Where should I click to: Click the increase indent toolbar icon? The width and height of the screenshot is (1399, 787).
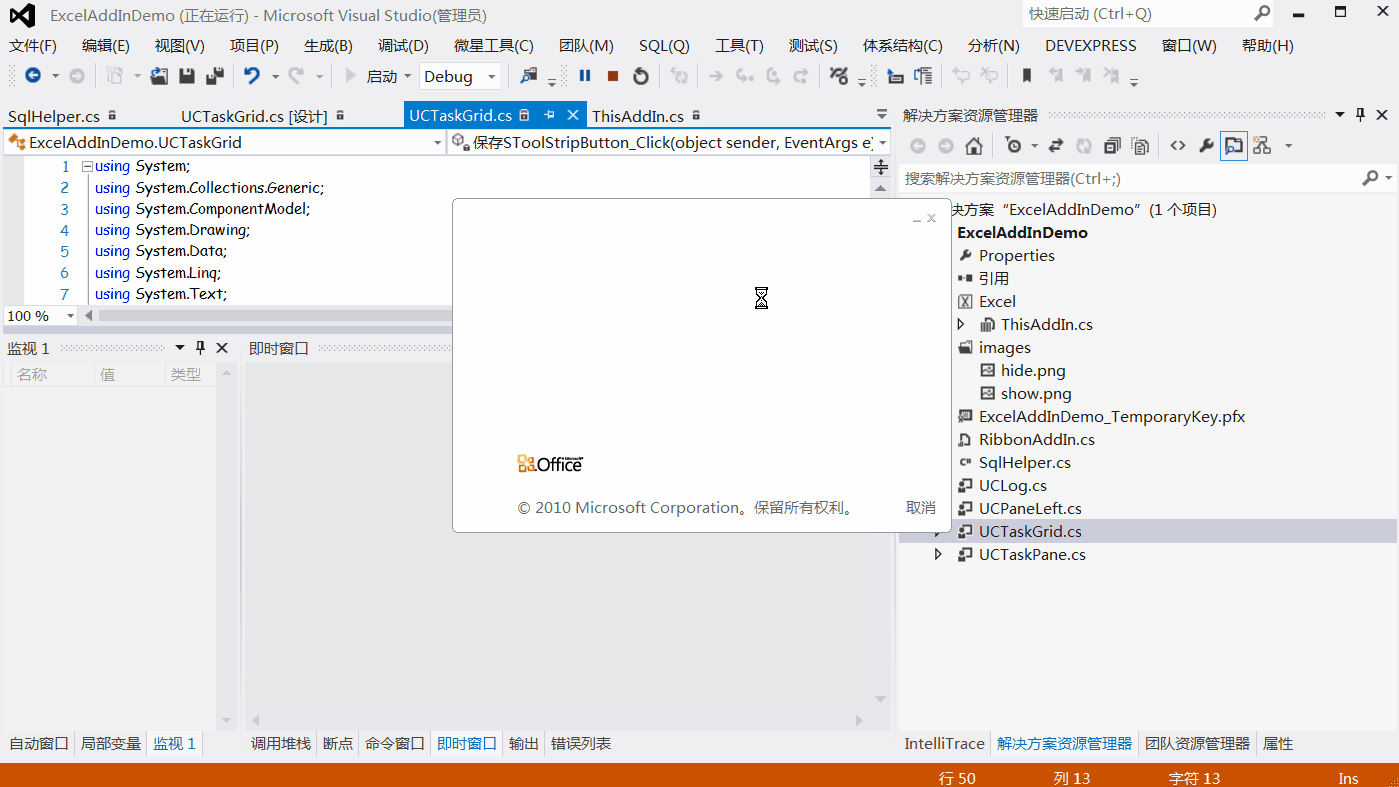pos(923,76)
